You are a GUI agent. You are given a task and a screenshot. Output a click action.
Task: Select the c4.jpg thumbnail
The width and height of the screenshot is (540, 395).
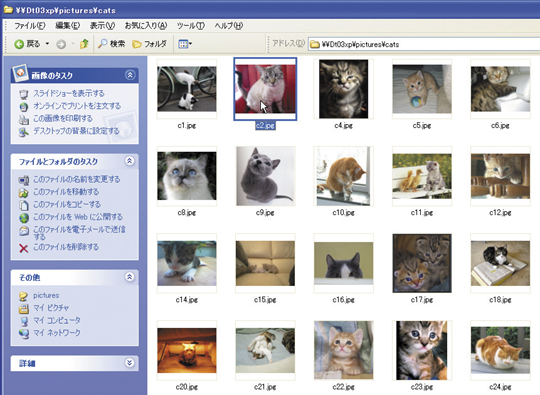(x=343, y=89)
